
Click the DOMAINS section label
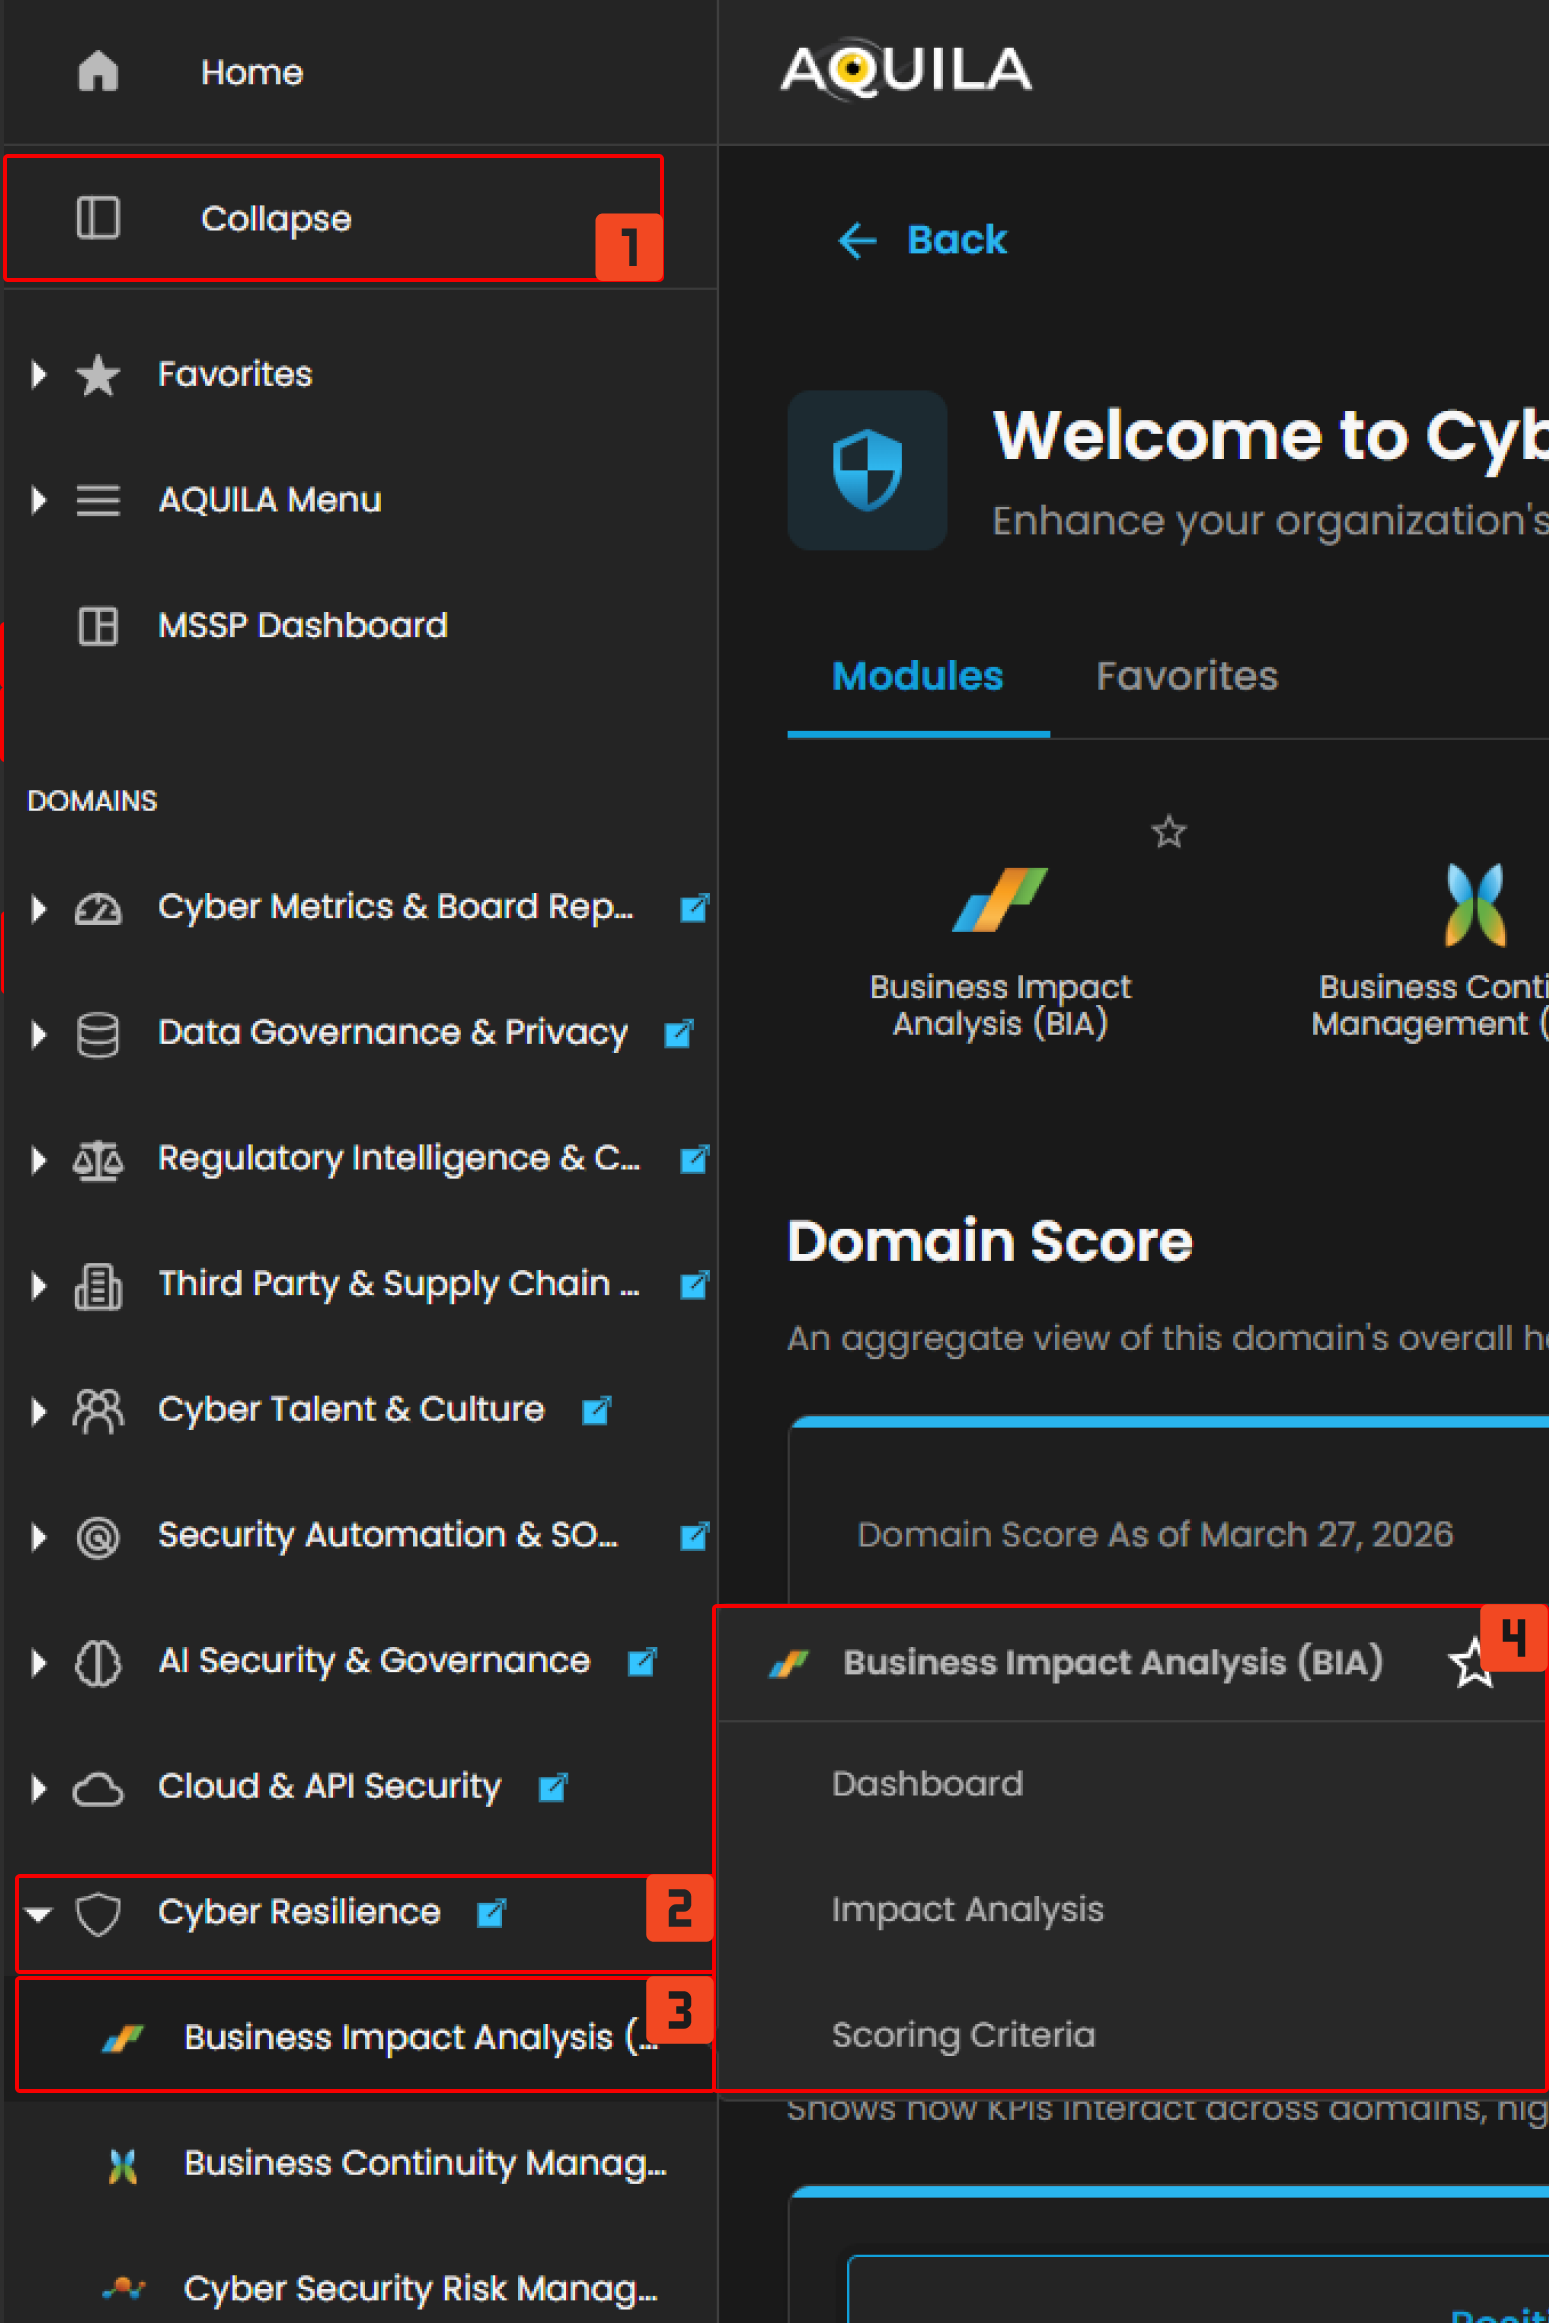tap(92, 801)
